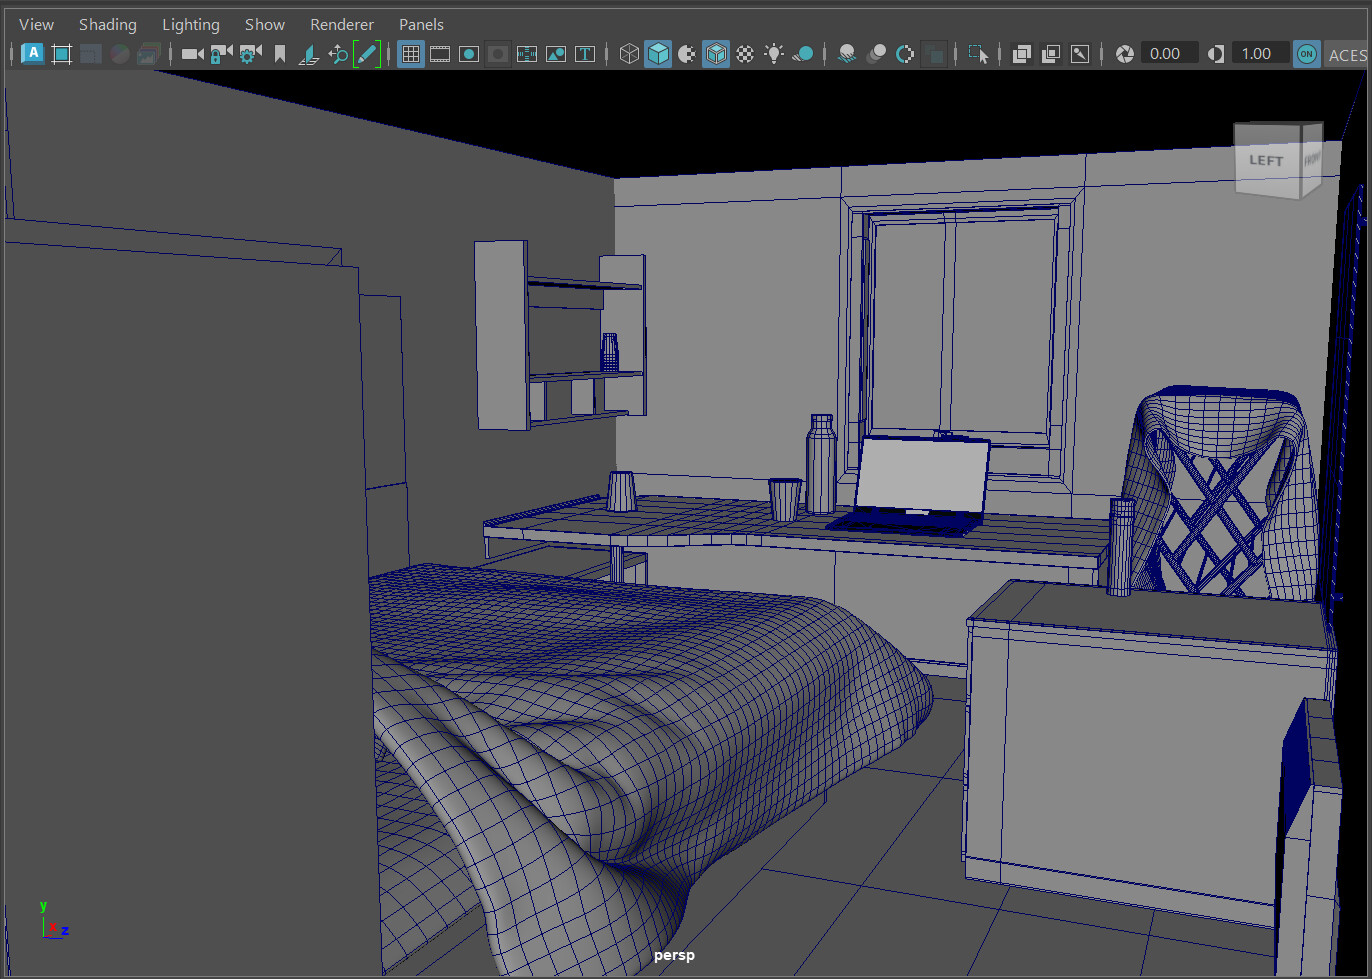Viewport: 1372px width, 979px height.
Task: Open the Panels menu
Action: point(421,23)
